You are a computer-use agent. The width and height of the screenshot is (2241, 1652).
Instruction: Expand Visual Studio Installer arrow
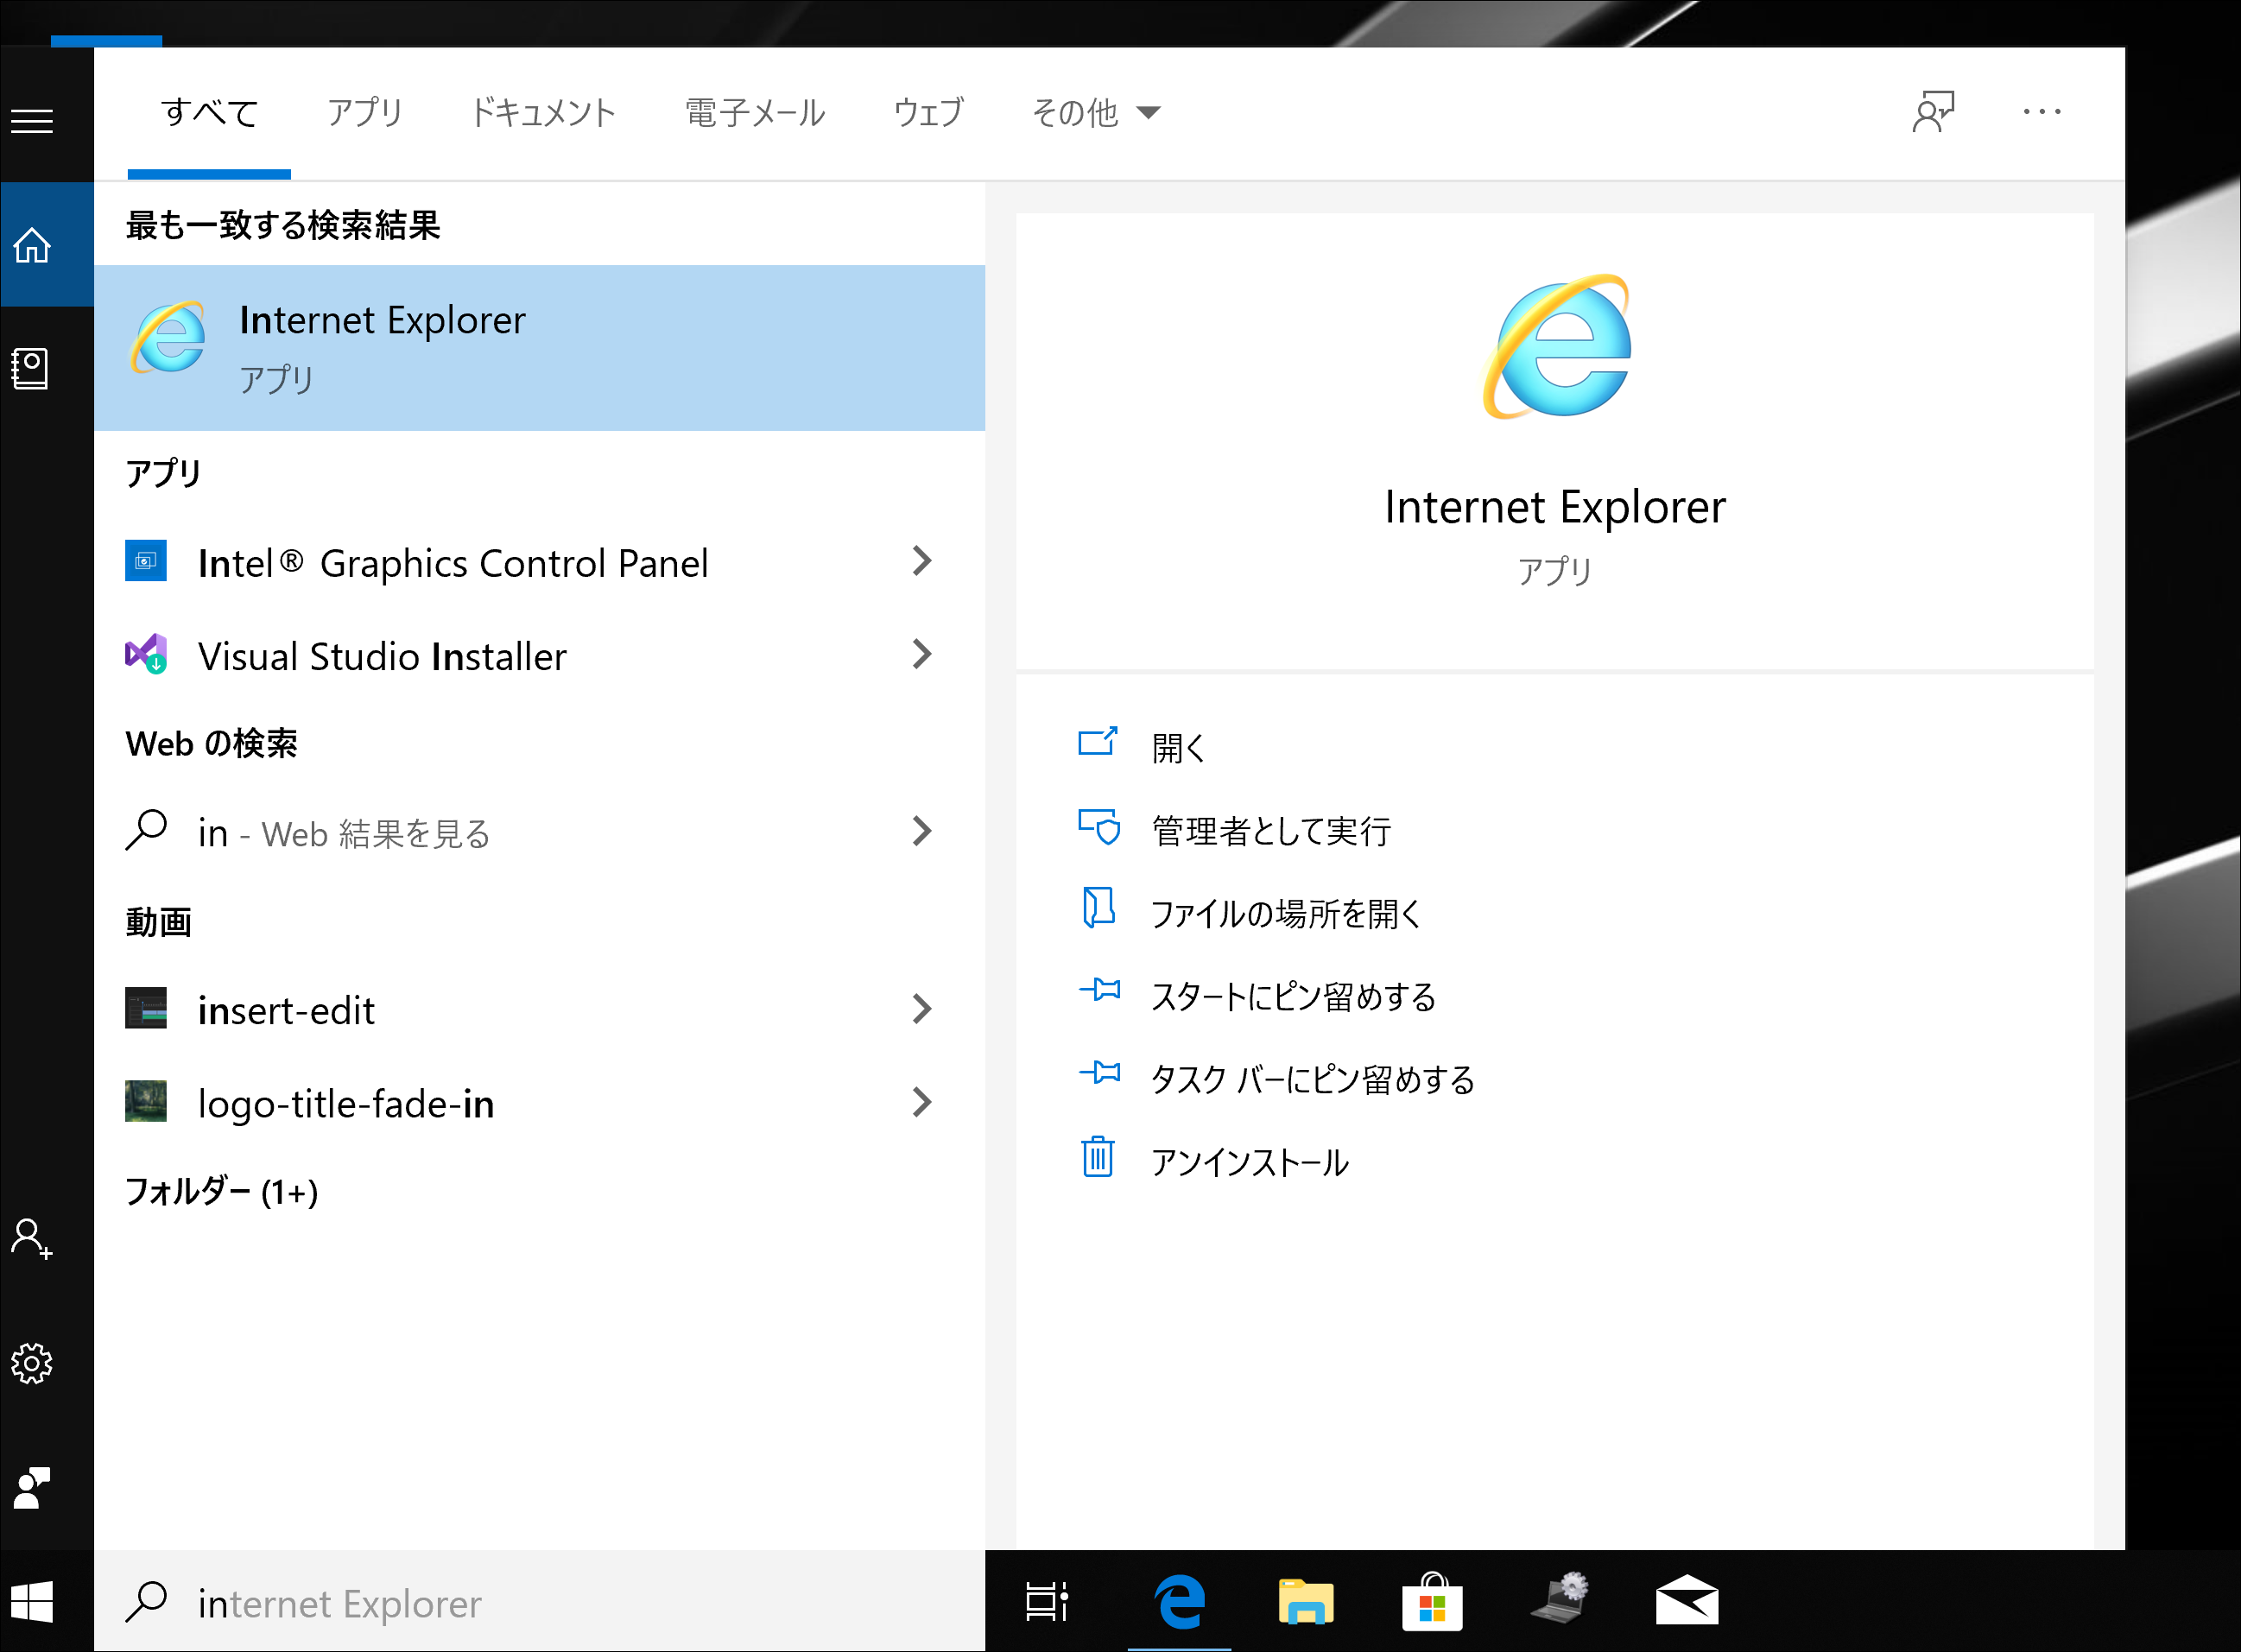point(922,654)
